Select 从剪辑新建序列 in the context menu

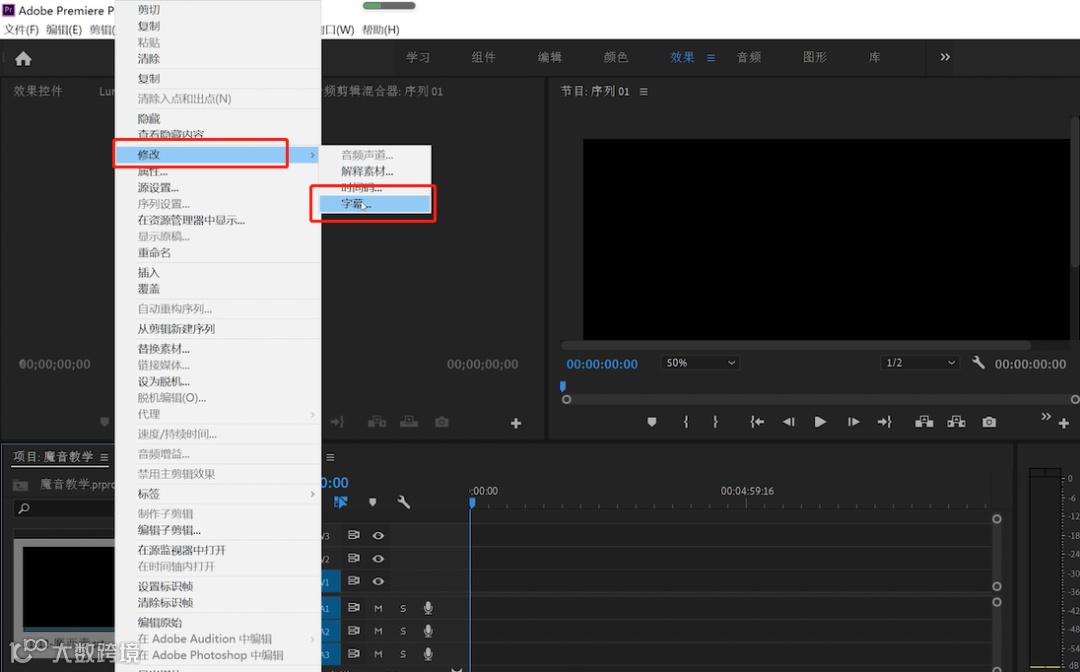click(x=176, y=329)
